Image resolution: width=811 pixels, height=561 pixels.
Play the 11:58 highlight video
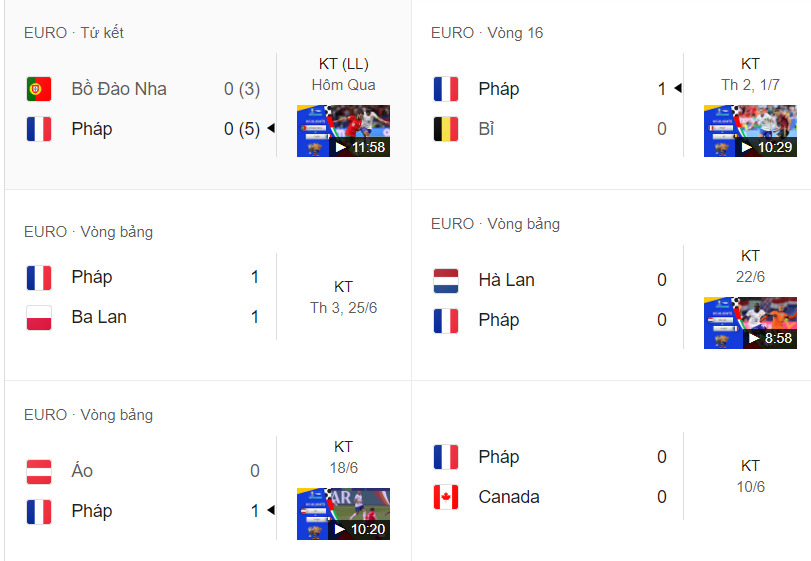point(343,131)
